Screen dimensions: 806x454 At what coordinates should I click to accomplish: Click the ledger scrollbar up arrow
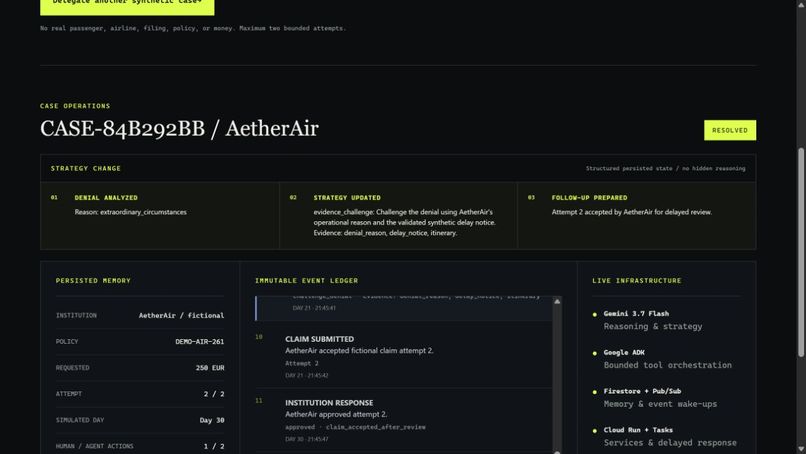coord(557,302)
